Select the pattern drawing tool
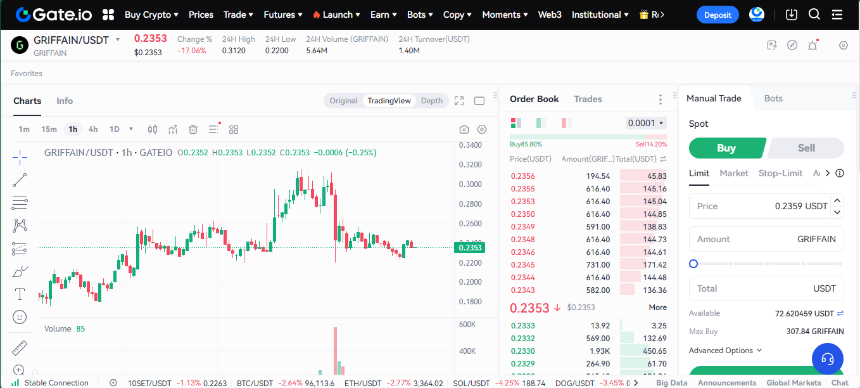This screenshot has height=388, width=860. 20,226
